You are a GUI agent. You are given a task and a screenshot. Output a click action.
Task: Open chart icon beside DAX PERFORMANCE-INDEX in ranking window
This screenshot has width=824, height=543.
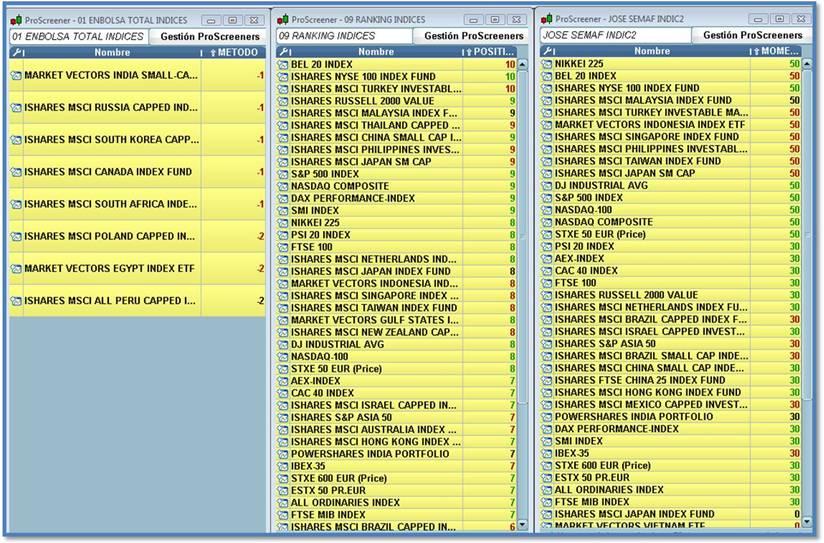point(283,198)
